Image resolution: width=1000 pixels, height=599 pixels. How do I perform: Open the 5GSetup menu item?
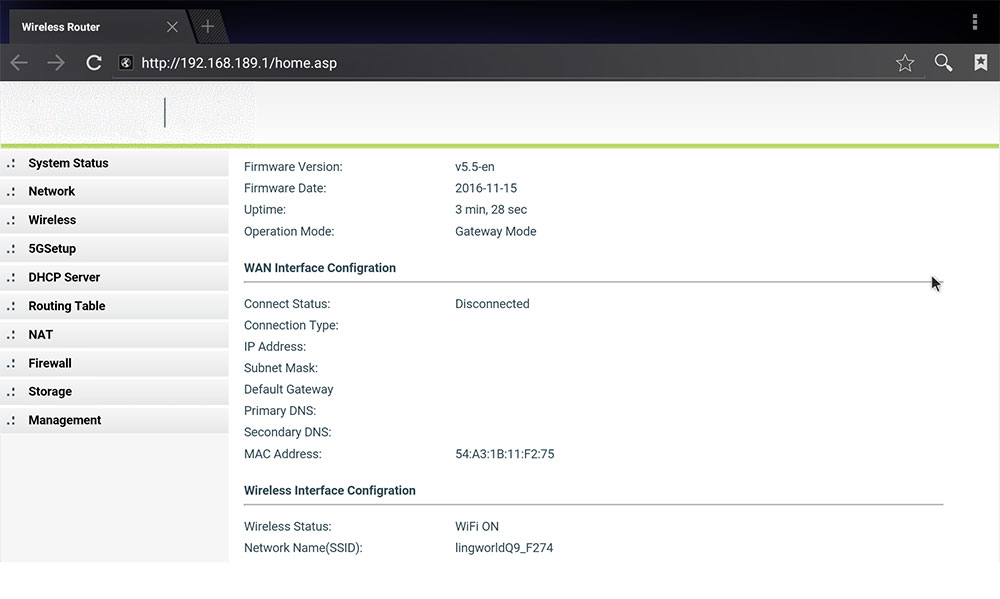[52, 249]
